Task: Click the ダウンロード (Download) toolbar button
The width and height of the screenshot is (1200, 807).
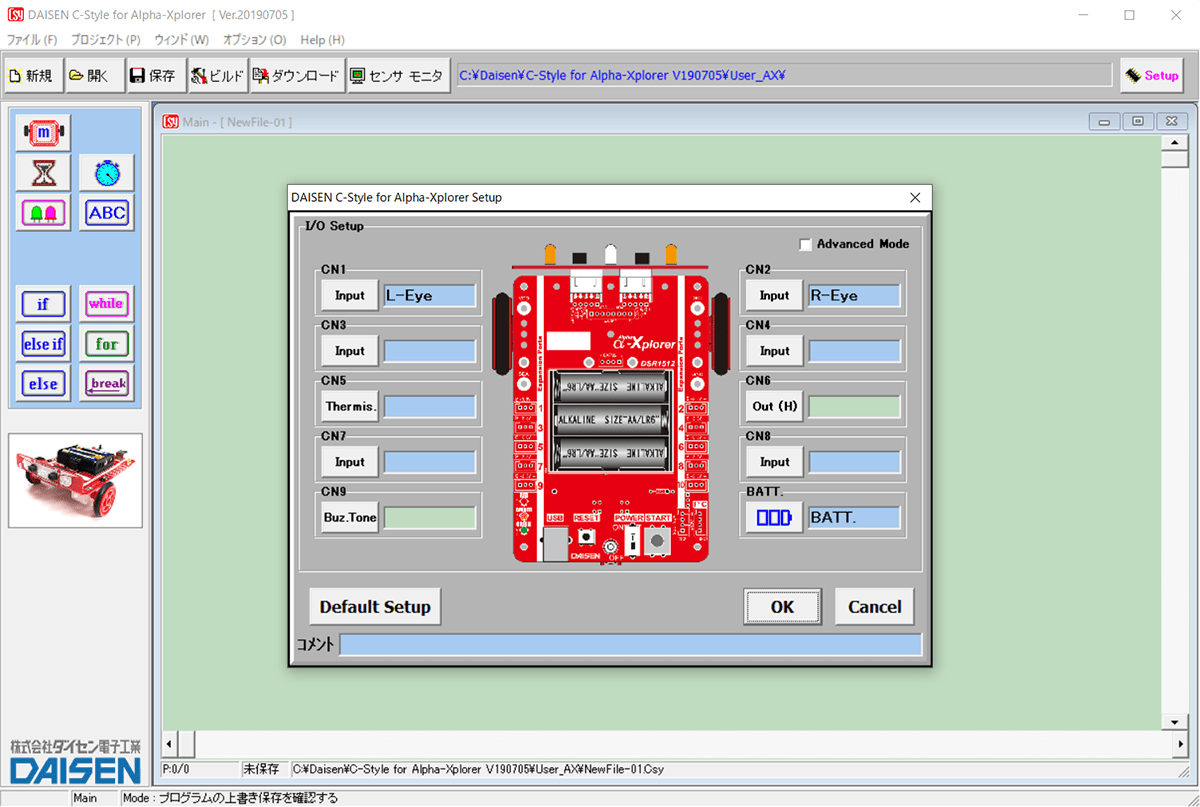Action: pyautogui.click(x=297, y=76)
